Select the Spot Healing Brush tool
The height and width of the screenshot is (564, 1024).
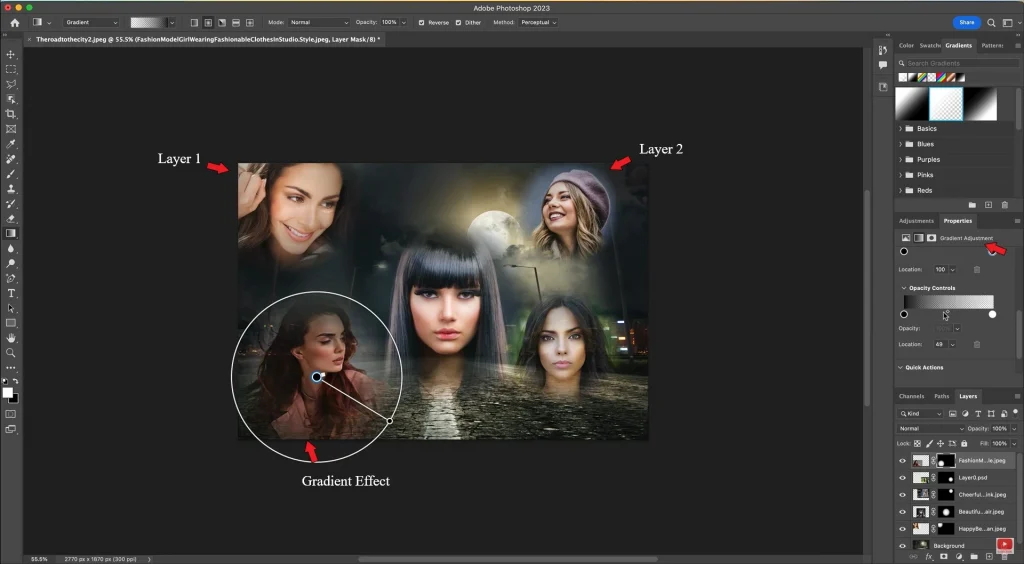click(10, 159)
